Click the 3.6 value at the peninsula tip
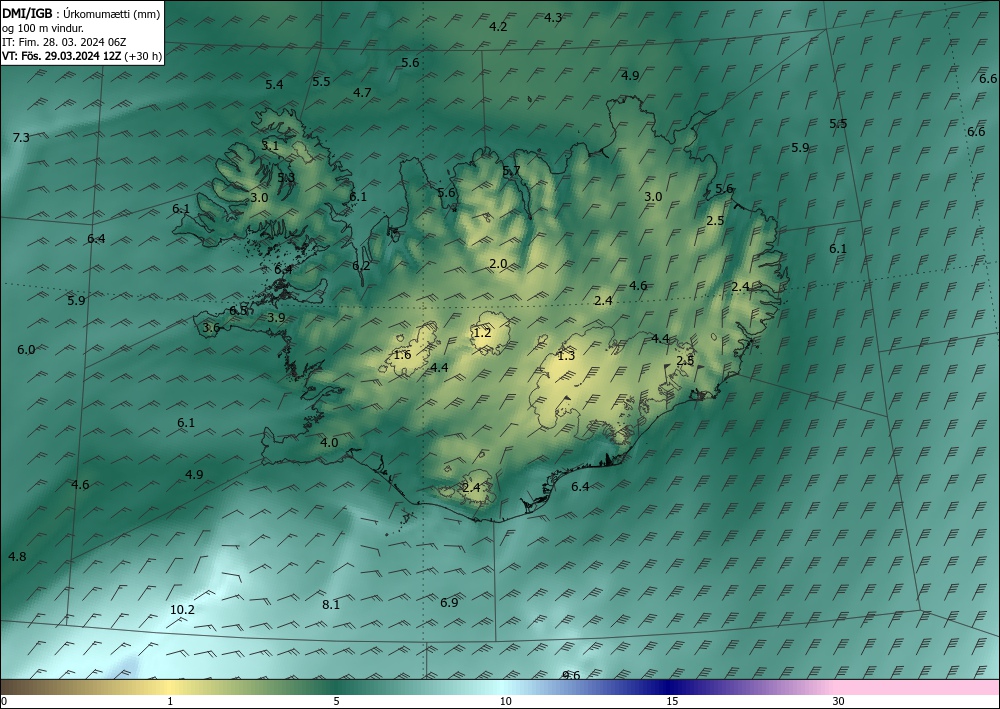Image resolution: width=1000 pixels, height=709 pixels. (x=211, y=328)
